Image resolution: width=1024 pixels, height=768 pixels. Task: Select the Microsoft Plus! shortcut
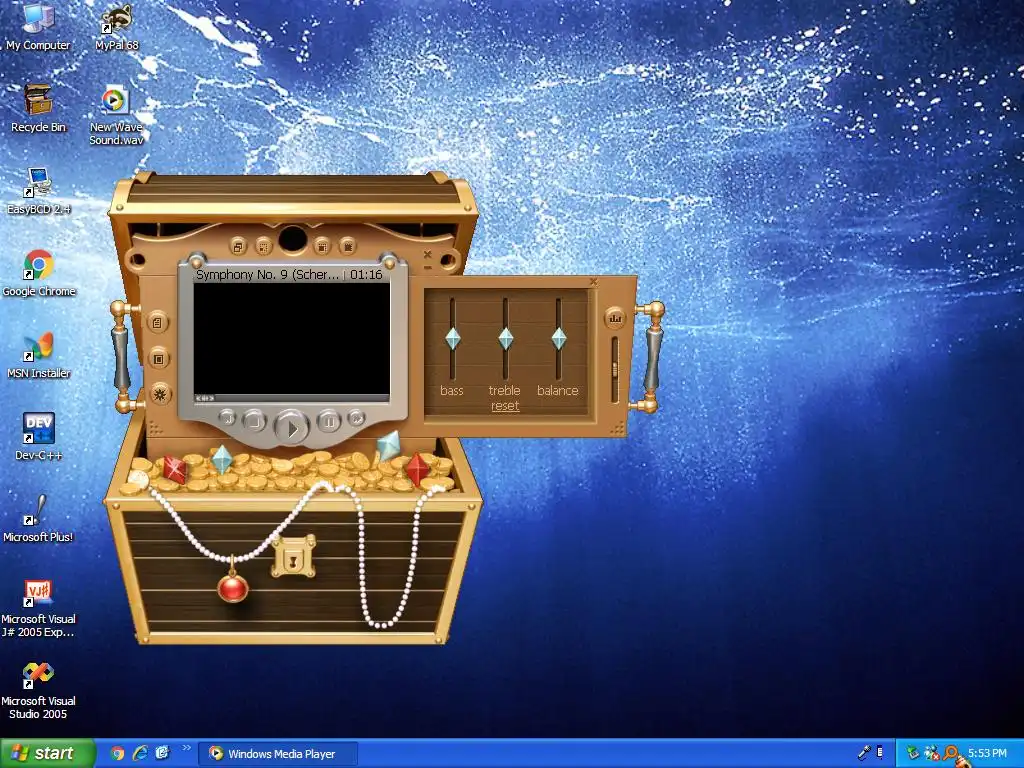pos(38,519)
